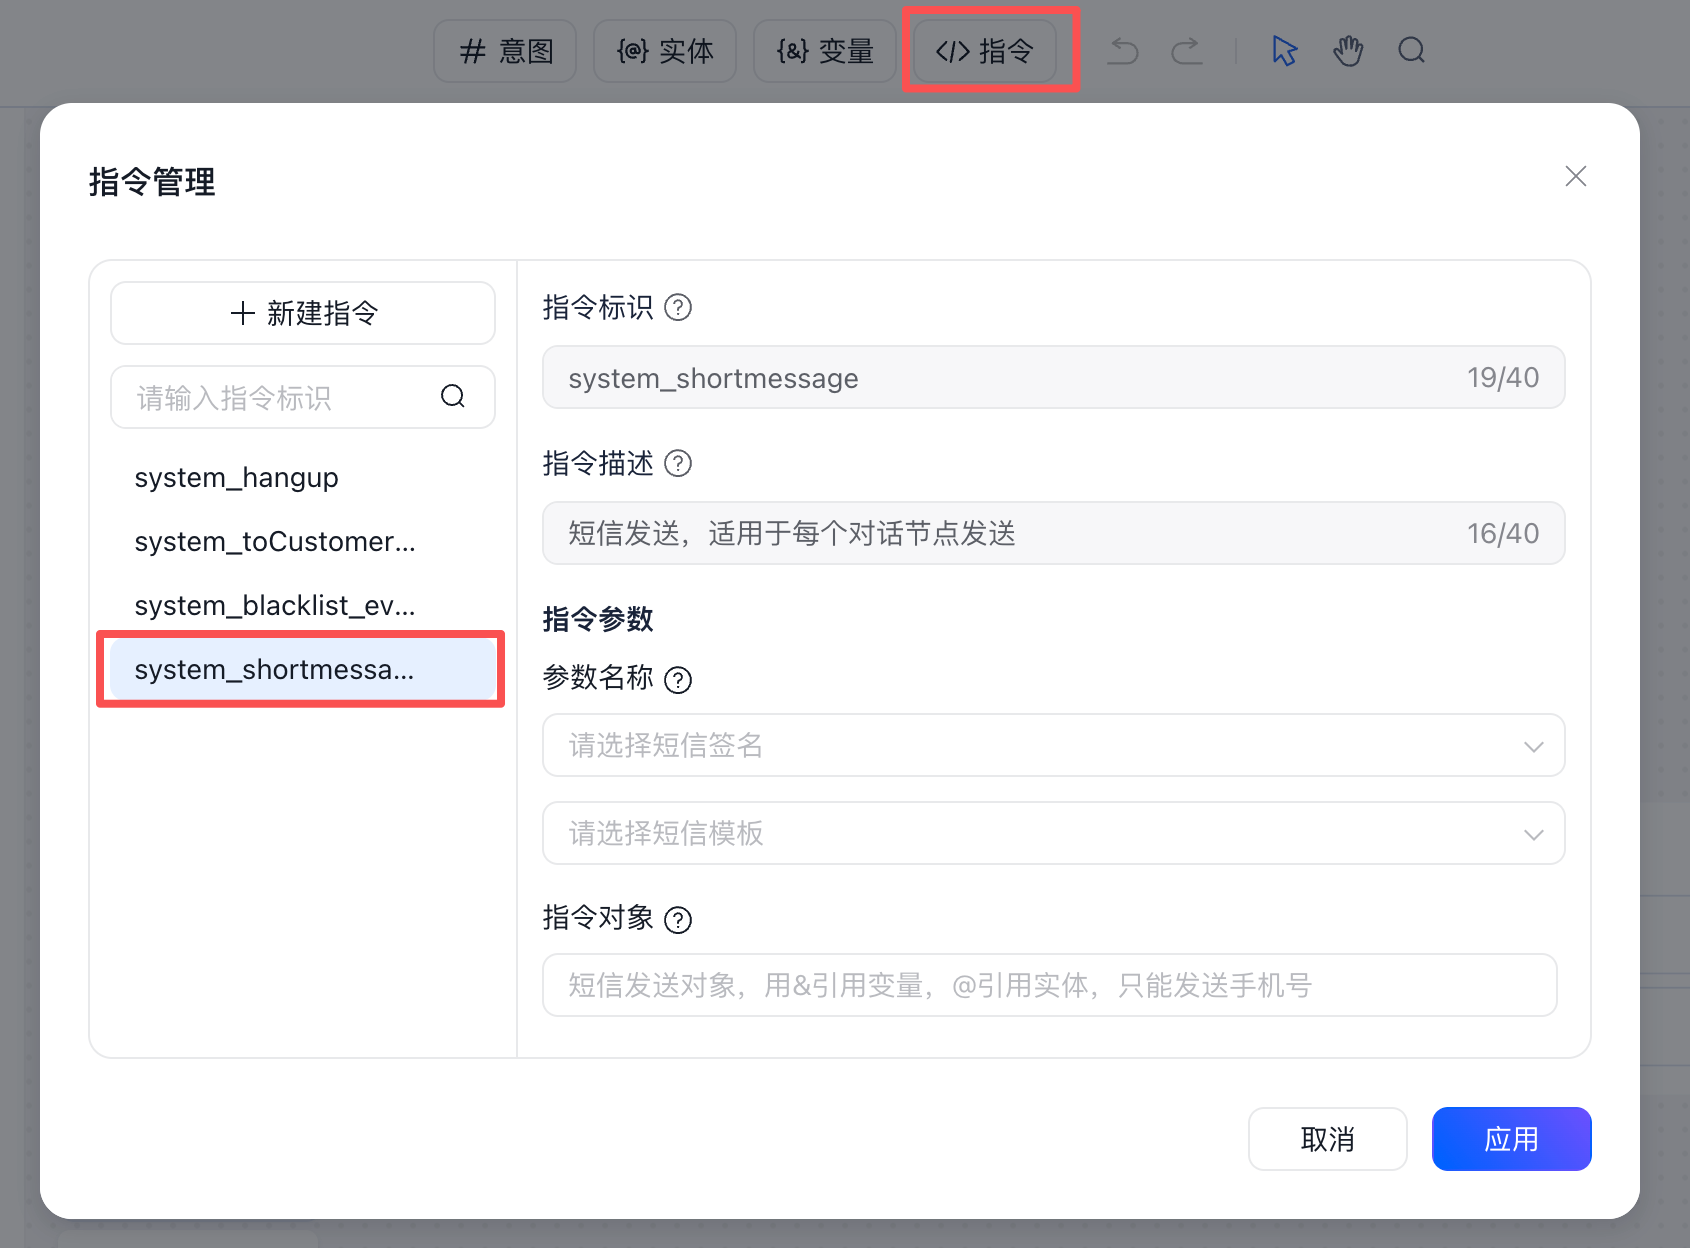Click the 应用 button
The width and height of the screenshot is (1690, 1248).
1511,1139
